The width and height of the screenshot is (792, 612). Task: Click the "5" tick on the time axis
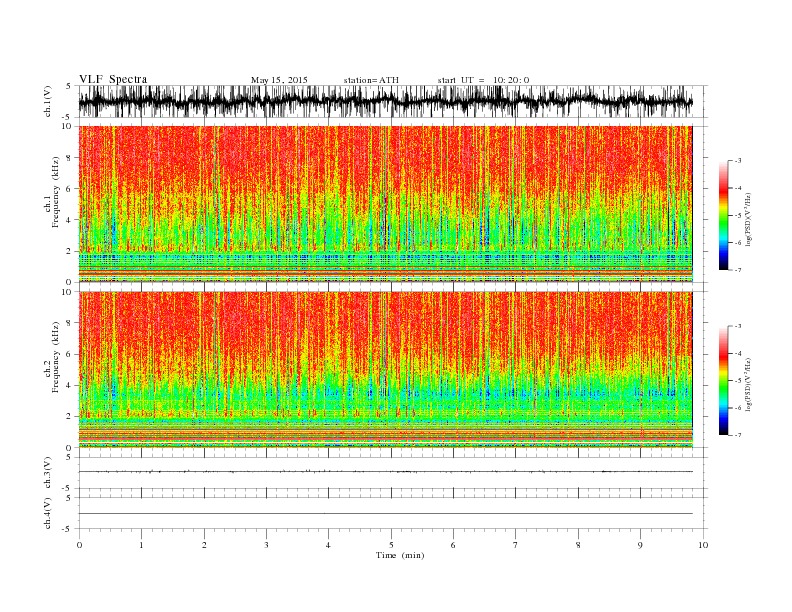click(391, 545)
